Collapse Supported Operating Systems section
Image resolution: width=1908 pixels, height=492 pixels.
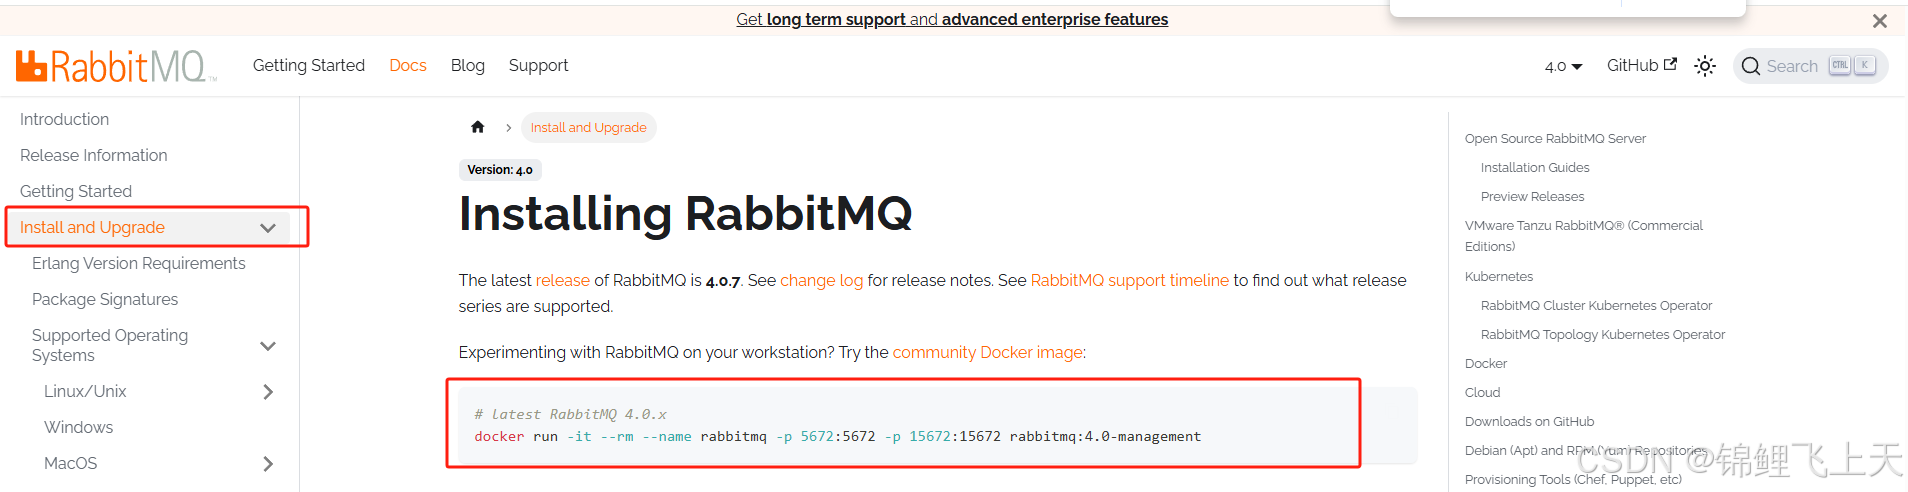pyautogui.click(x=267, y=346)
